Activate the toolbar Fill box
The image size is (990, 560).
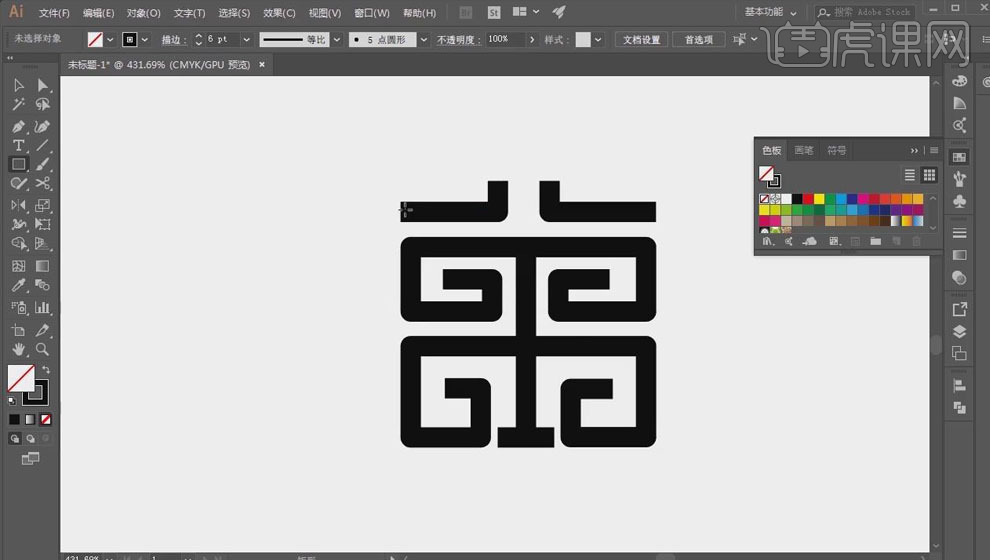point(21,379)
